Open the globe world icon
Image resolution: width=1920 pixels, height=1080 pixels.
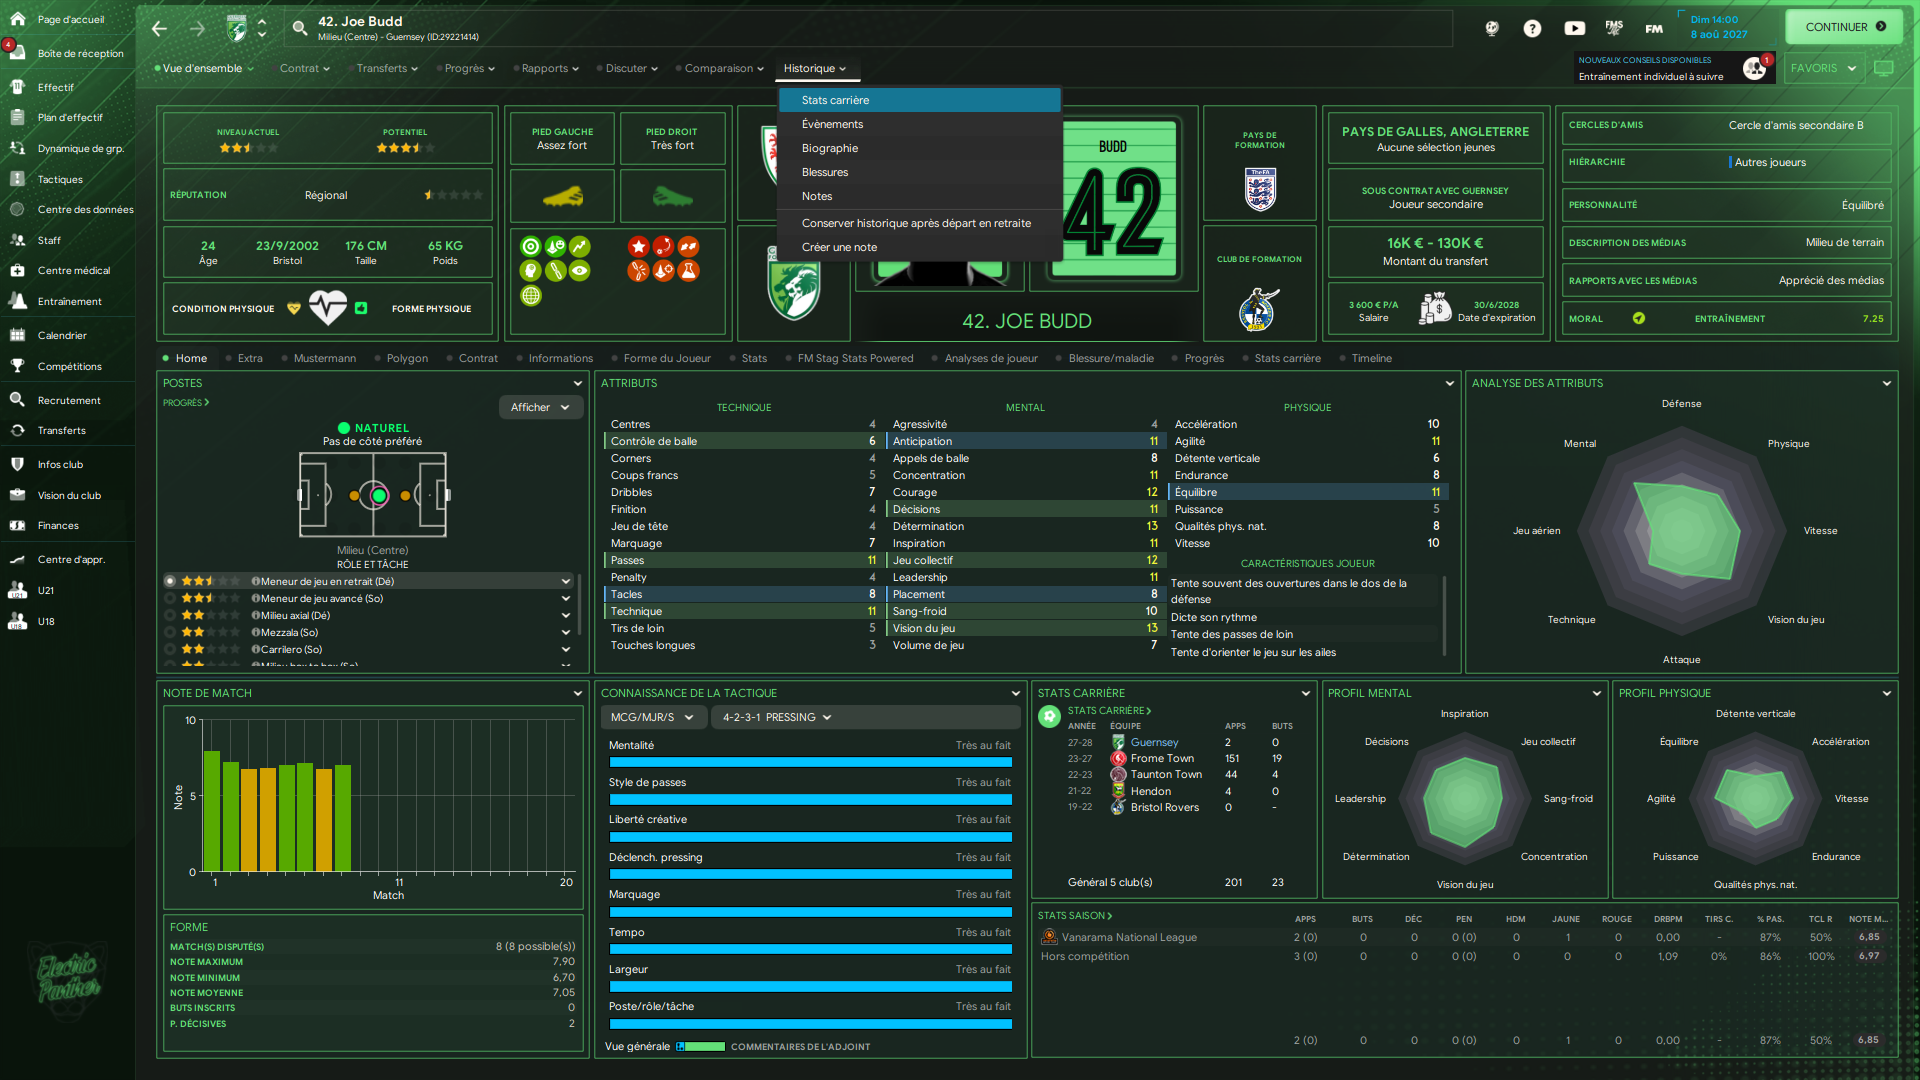point(1491,28)
